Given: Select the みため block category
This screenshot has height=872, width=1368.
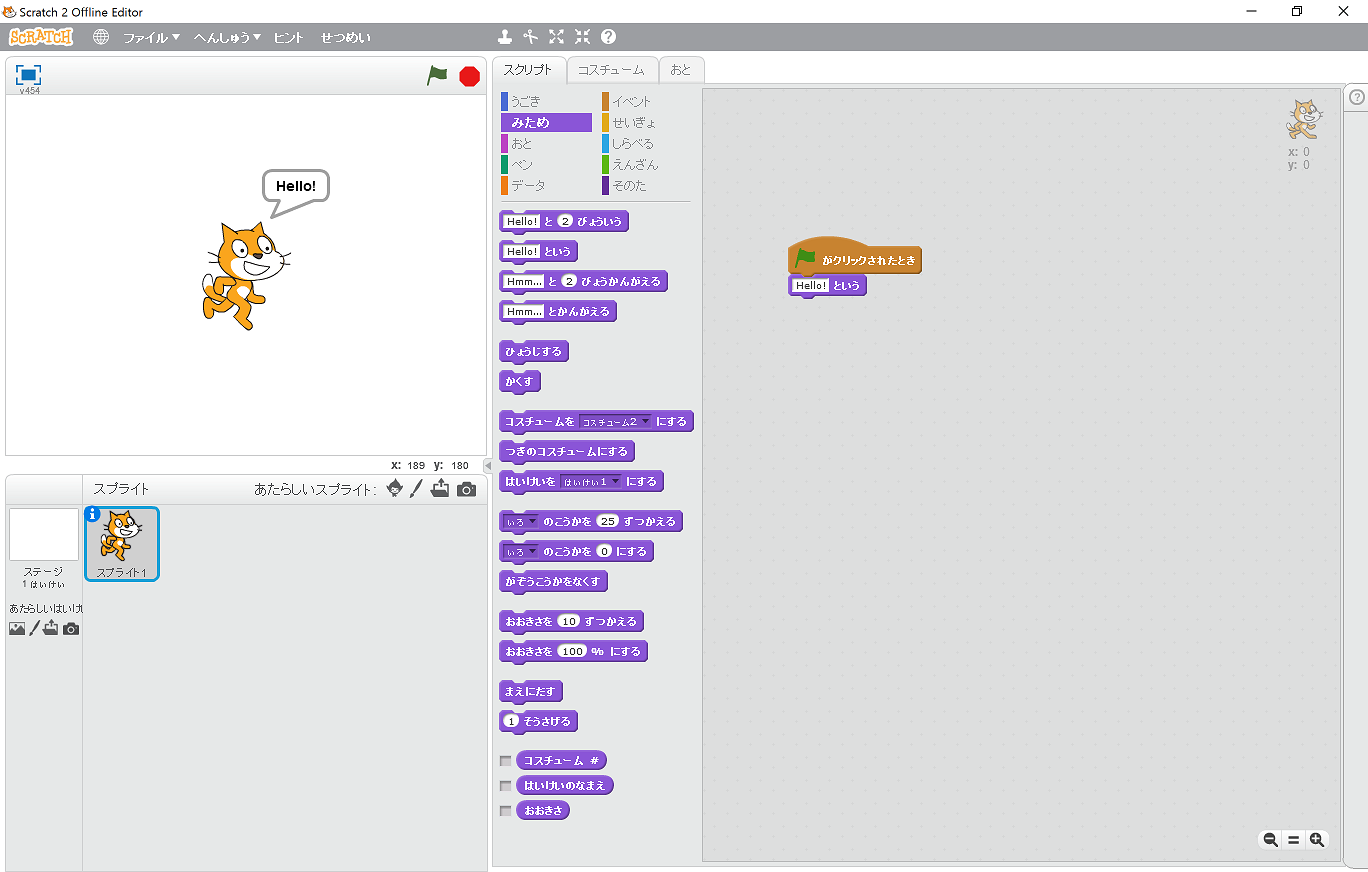Looking at the screenshot, I should (546, 122).
